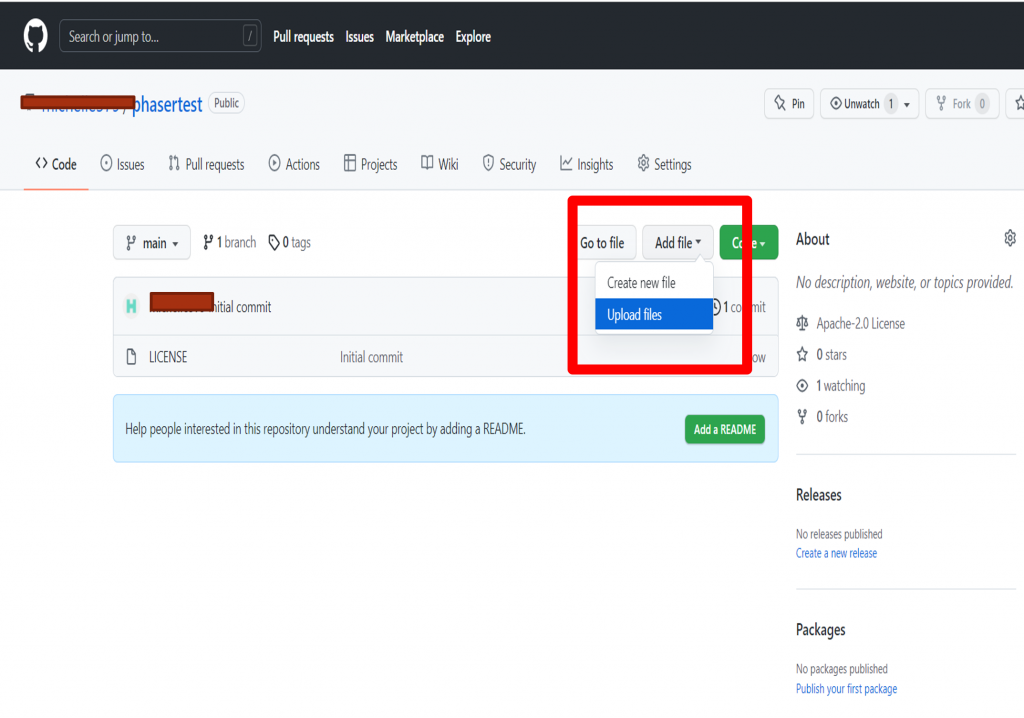Open the Actions tab

tap(294, 164)
